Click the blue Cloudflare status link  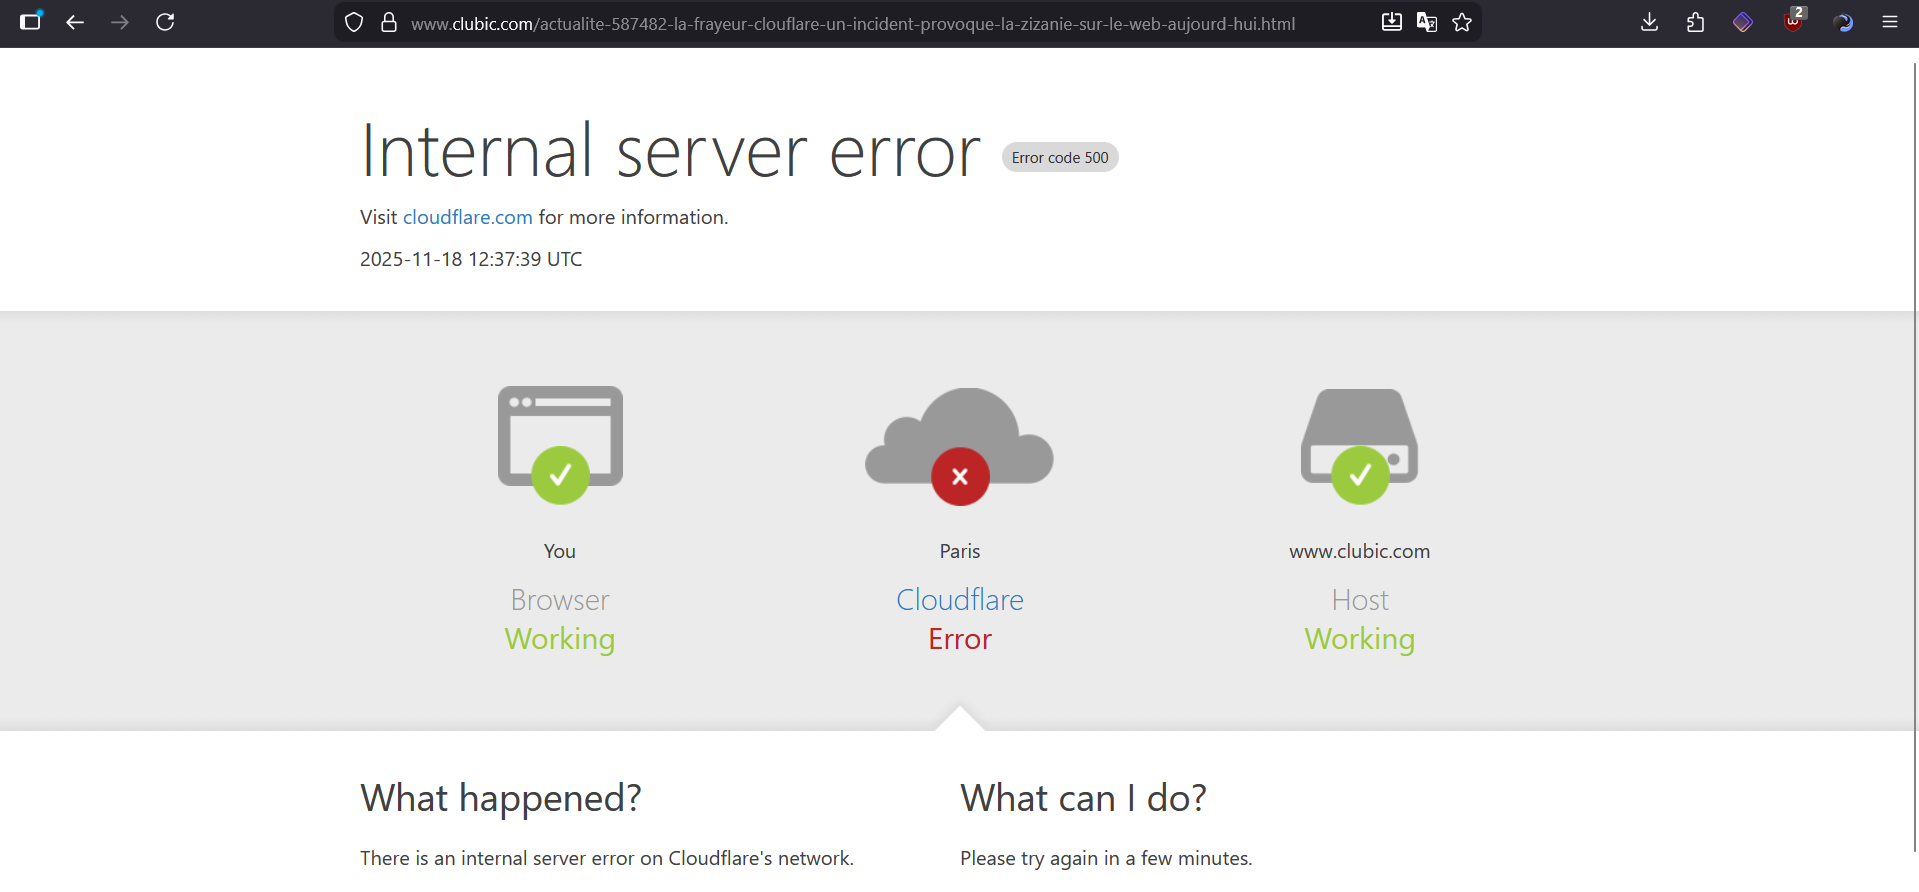pyautogui.click(x=959, y=600)
